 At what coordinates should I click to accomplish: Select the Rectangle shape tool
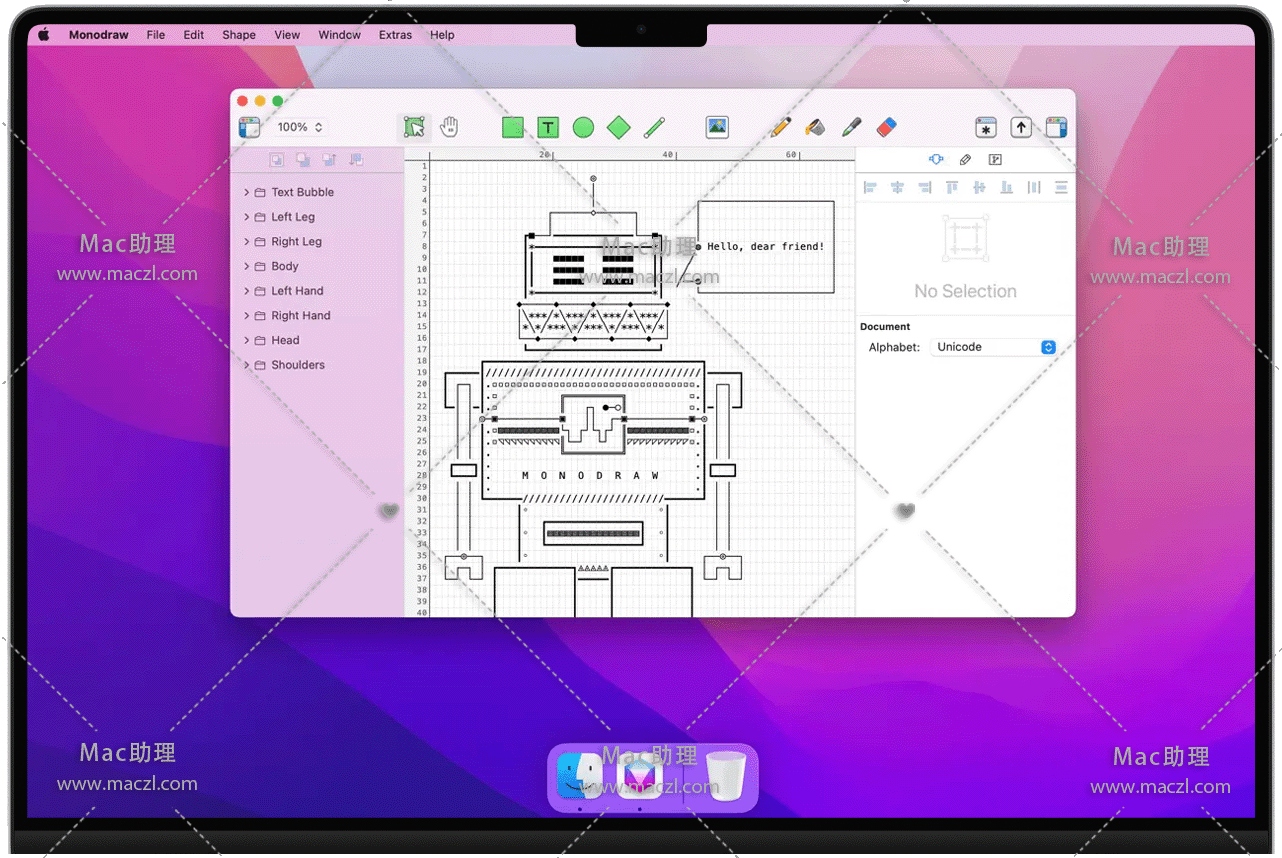tap(513, 127)
